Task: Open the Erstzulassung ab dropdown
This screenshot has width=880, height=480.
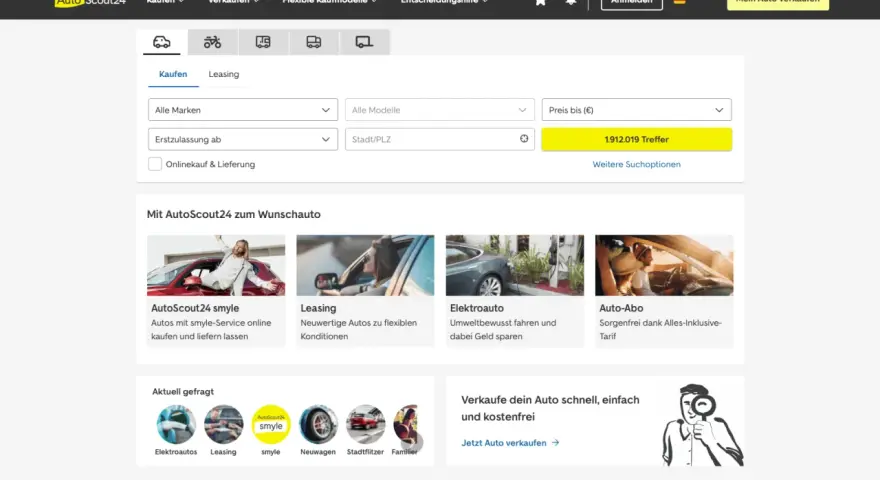Action: [243, 139]
